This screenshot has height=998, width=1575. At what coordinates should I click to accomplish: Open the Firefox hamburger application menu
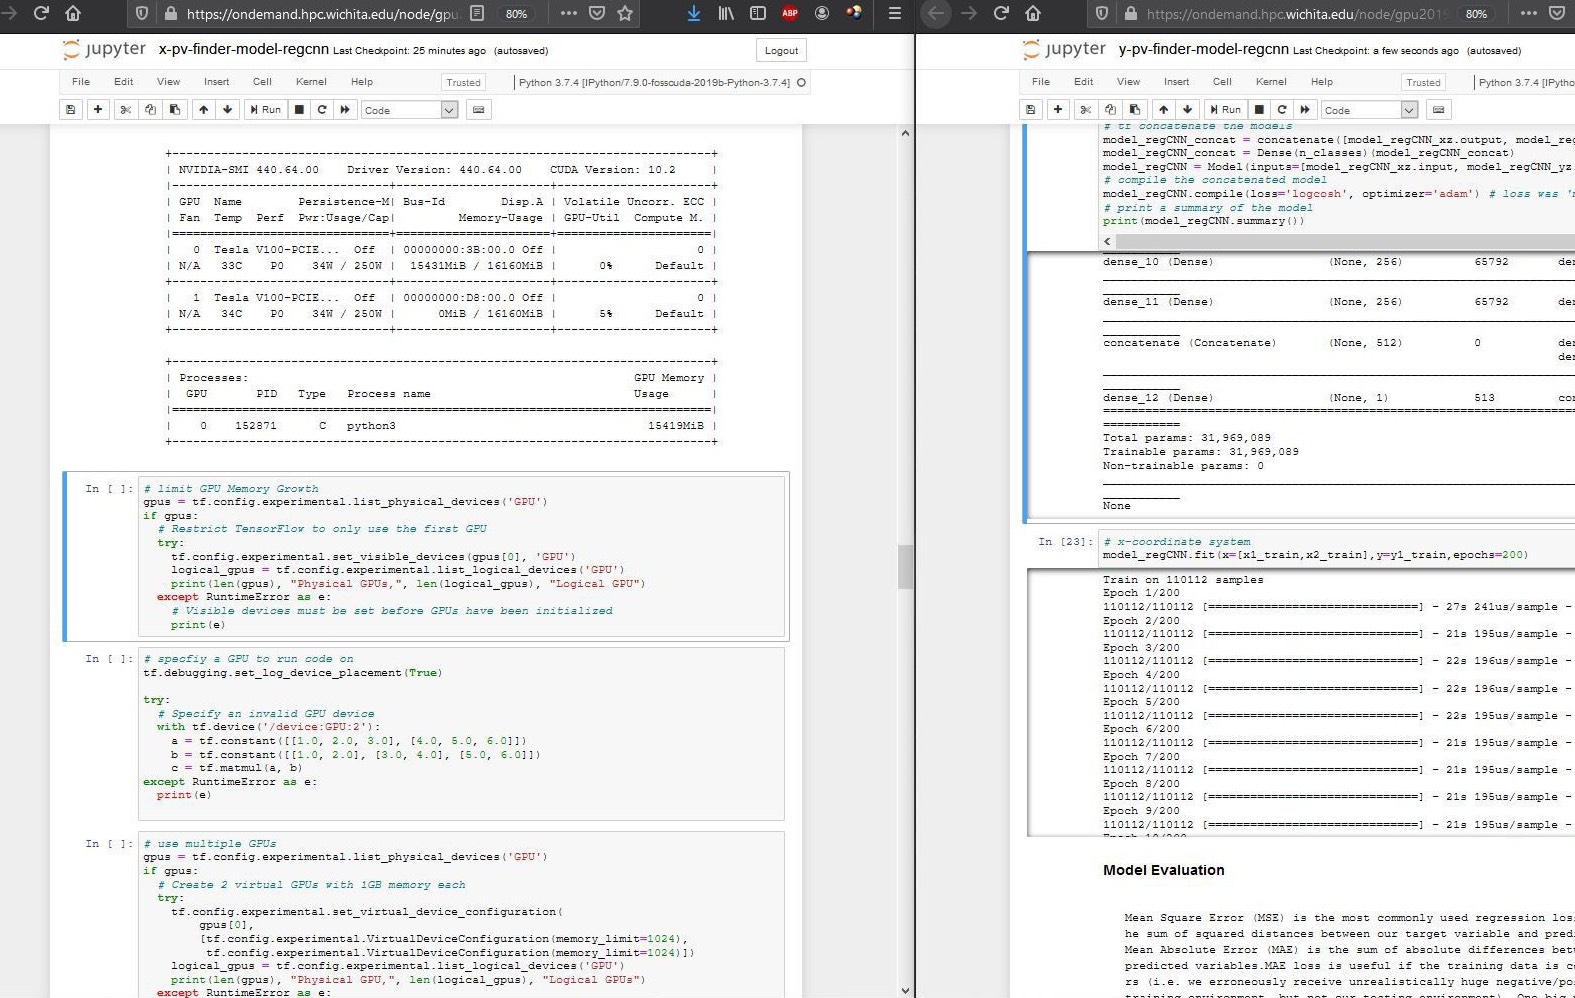point(894,13)
